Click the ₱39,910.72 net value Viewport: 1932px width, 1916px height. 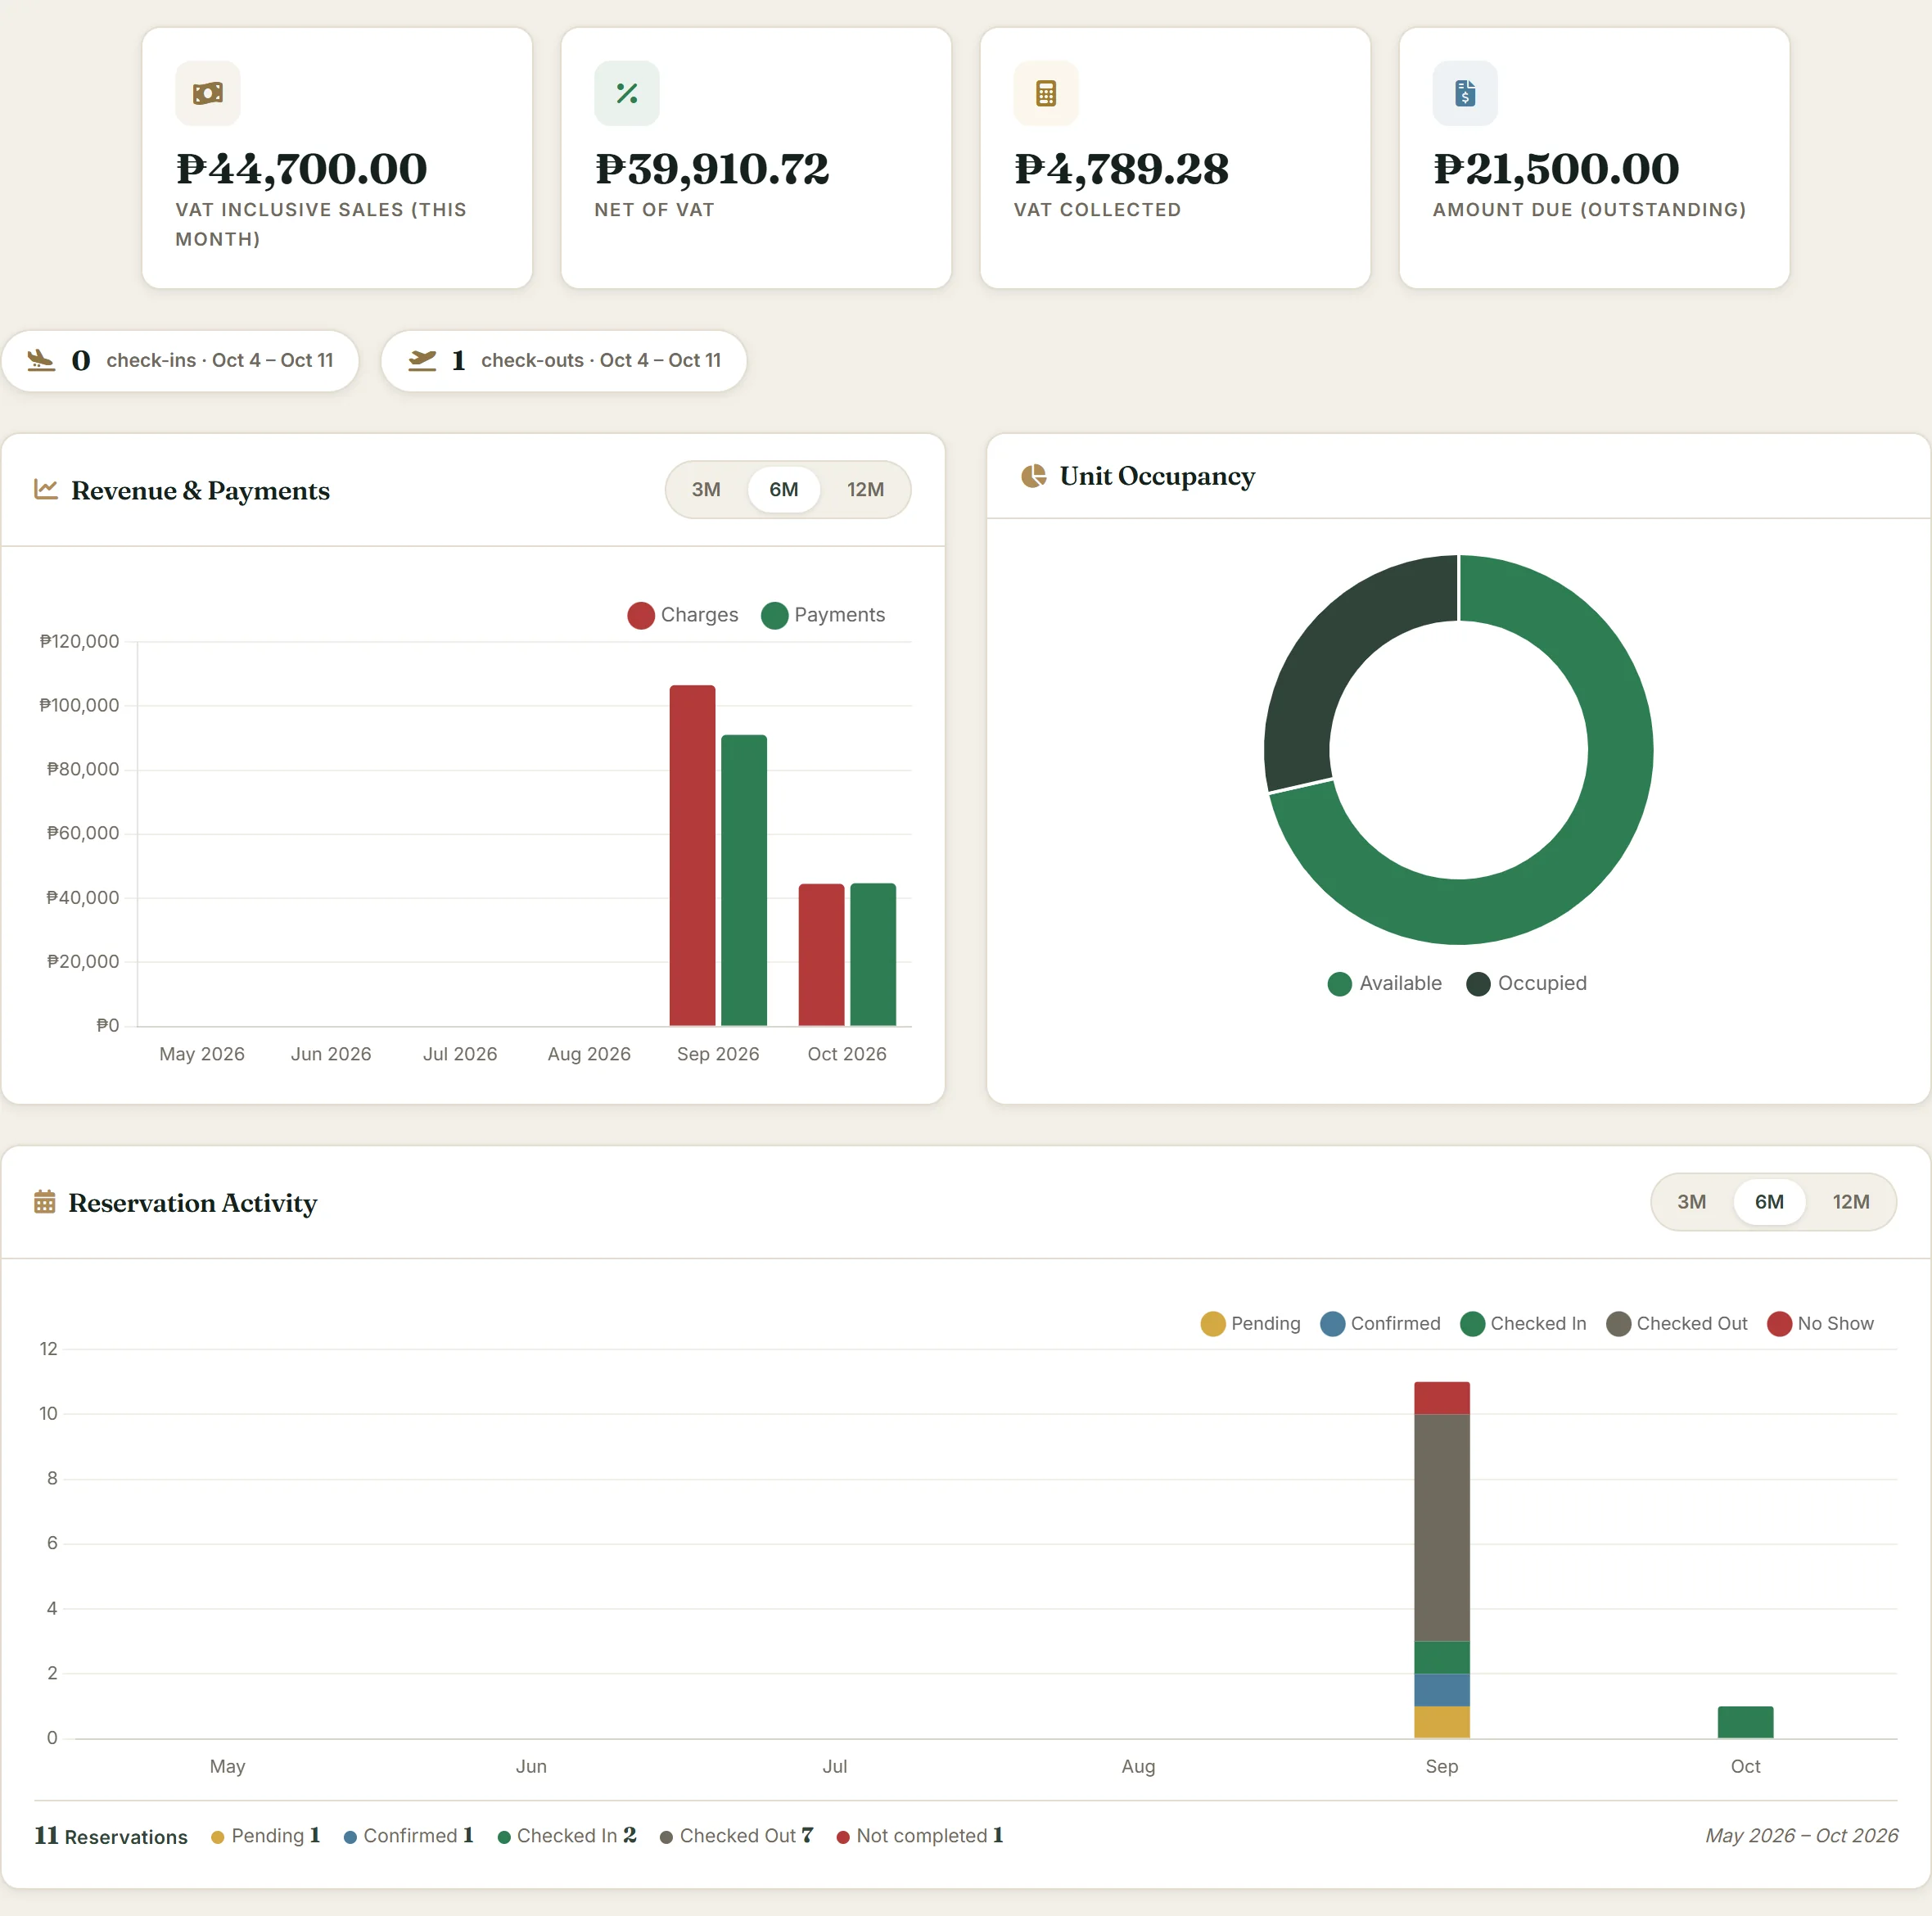[712, 169]
